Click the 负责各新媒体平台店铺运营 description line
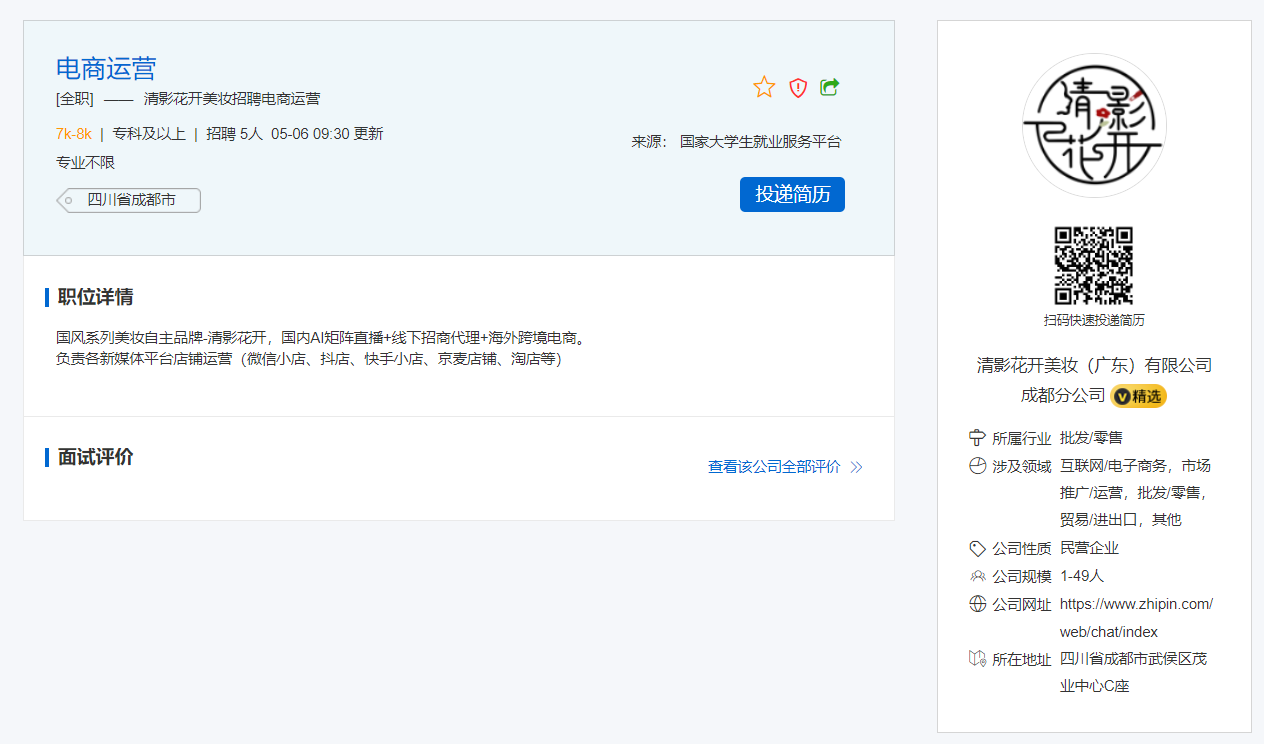 point(309,358)
